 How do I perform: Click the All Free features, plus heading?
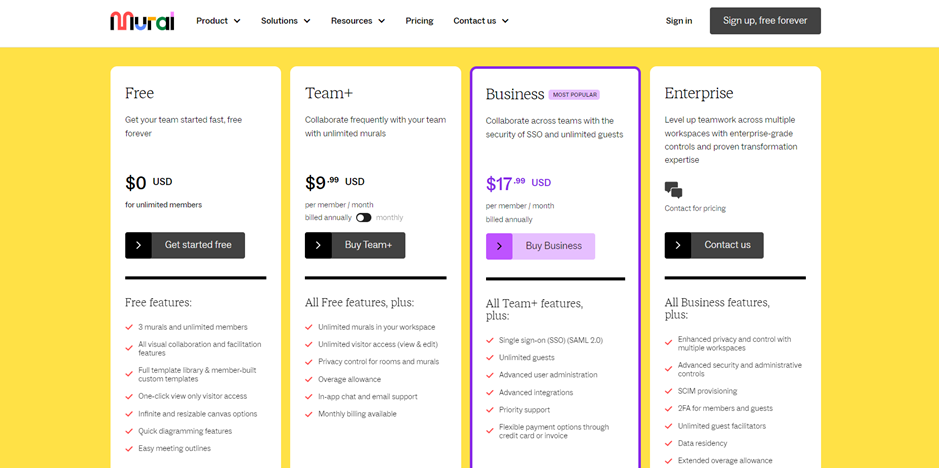coord(359,303)
